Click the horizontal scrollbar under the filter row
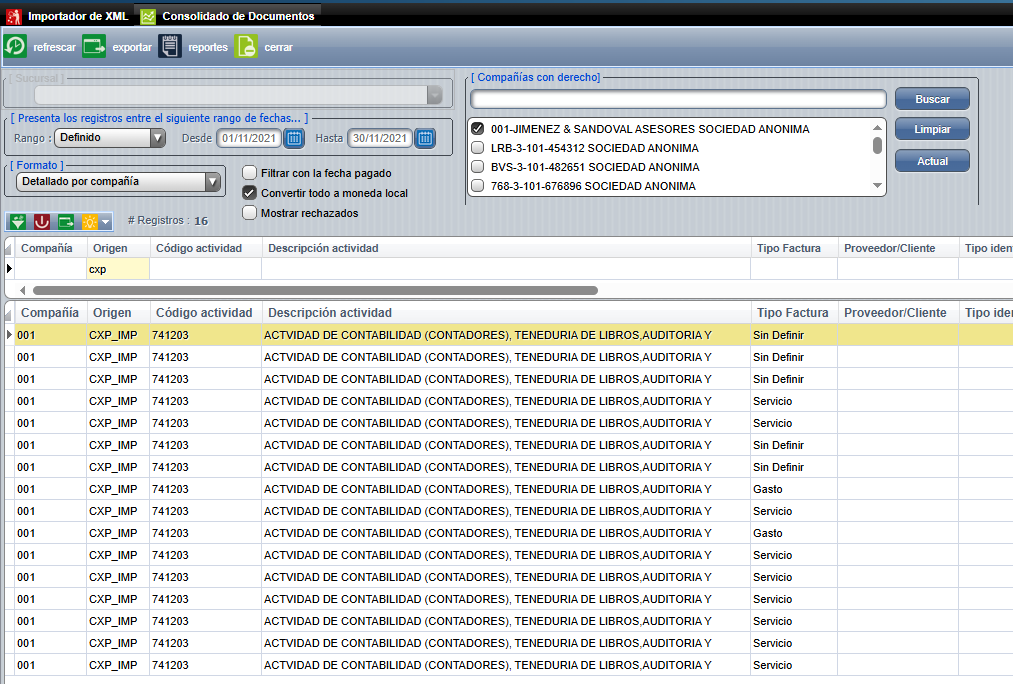1013x684 pixels. tap(315, 290)
